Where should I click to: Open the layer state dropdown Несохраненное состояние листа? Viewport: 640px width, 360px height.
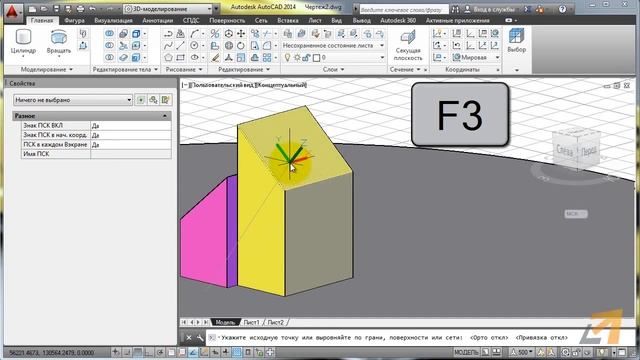(333, 46)
